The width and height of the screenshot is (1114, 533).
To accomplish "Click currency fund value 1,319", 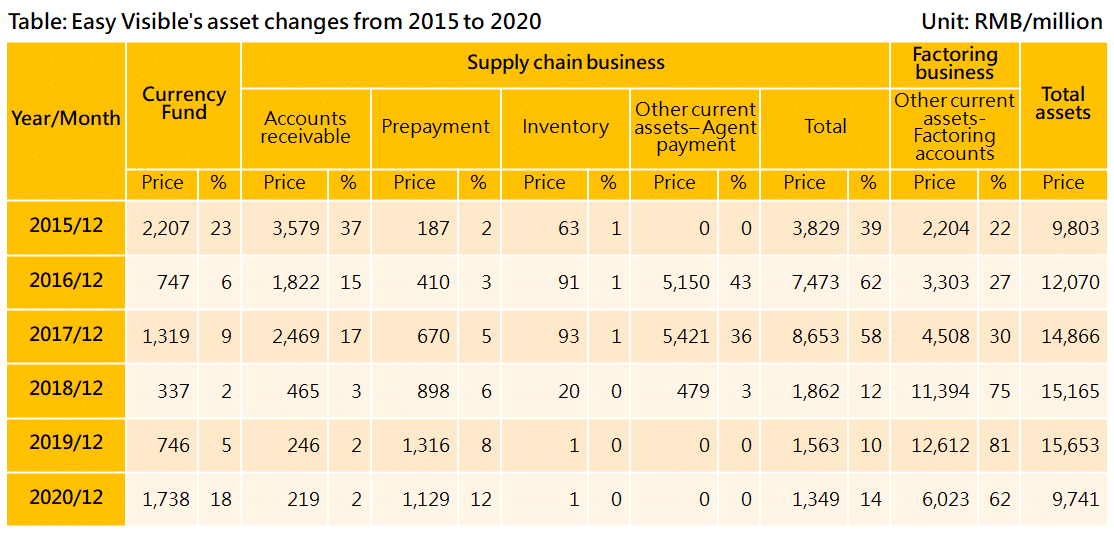I will click(166, 338).
